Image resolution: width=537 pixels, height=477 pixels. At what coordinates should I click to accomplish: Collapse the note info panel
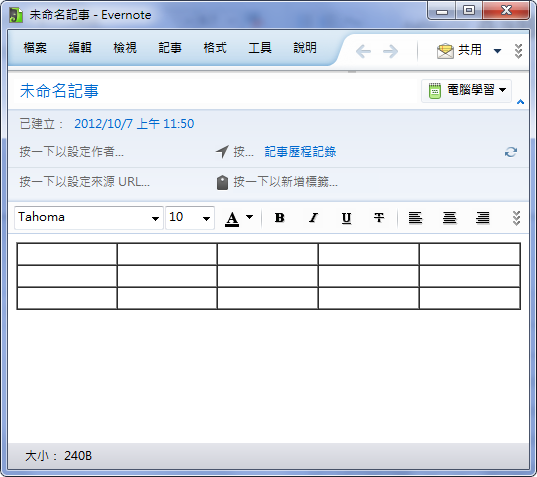pyautogui.click(x=521, y=102)
